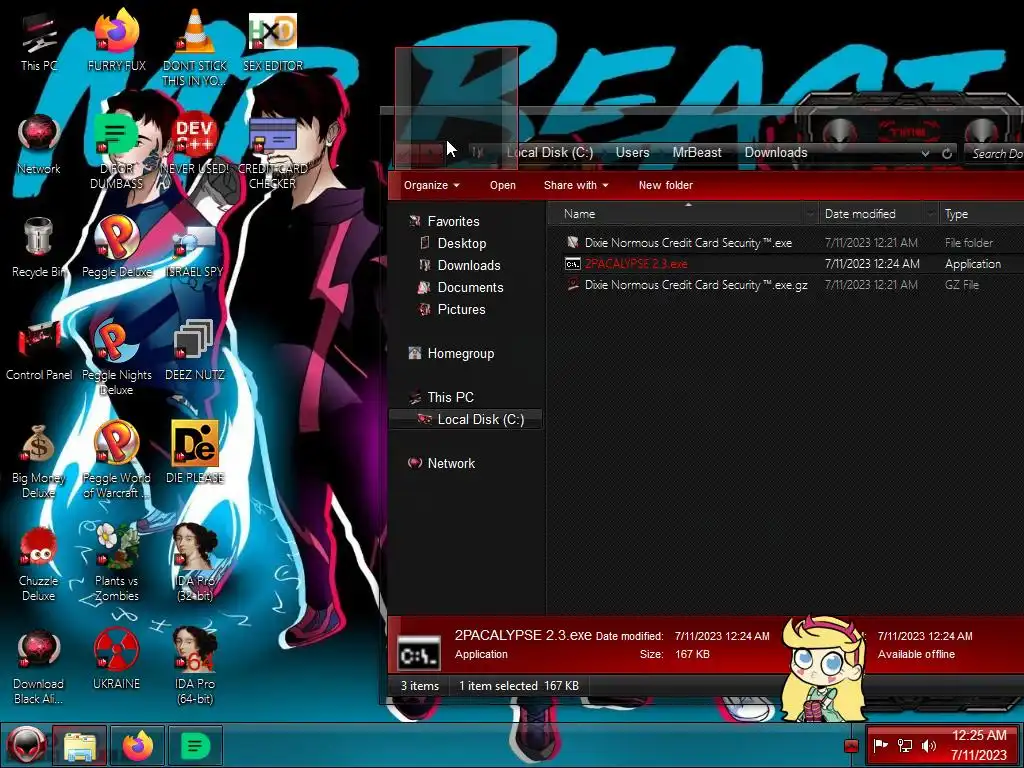Select Homegroup in the navigation pane
Screen dimensions: 1024x768
(460, 354)
